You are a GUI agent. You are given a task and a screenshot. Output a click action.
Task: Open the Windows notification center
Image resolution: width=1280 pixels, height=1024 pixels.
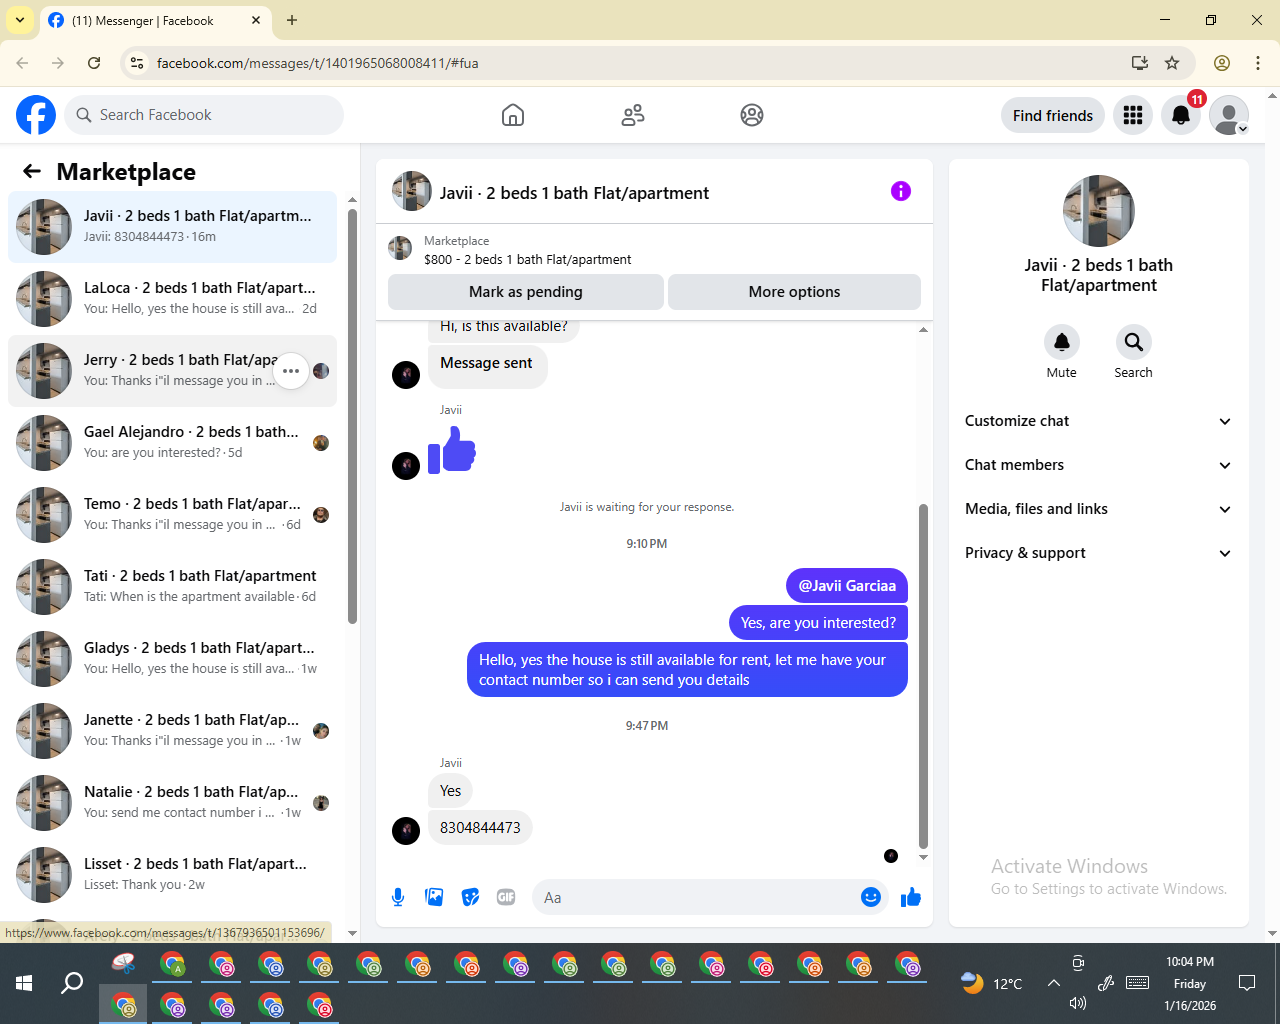coord(1247,983)
